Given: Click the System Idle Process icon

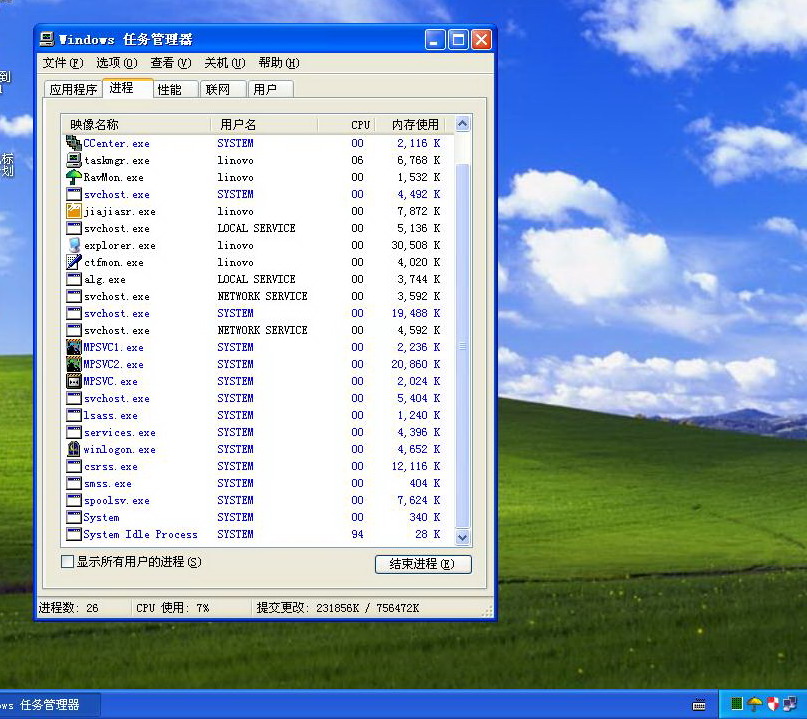Looking at the screenshot, I should pos(74,534).
